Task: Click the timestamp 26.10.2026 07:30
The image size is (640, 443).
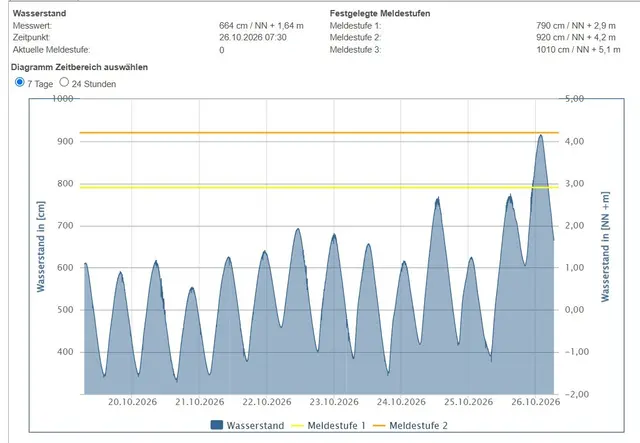Action: tap(253, 37)
